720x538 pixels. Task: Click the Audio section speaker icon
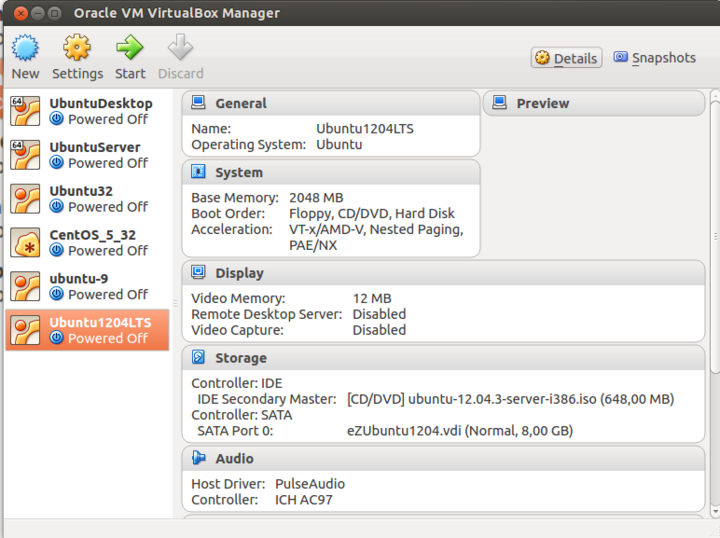198,458
